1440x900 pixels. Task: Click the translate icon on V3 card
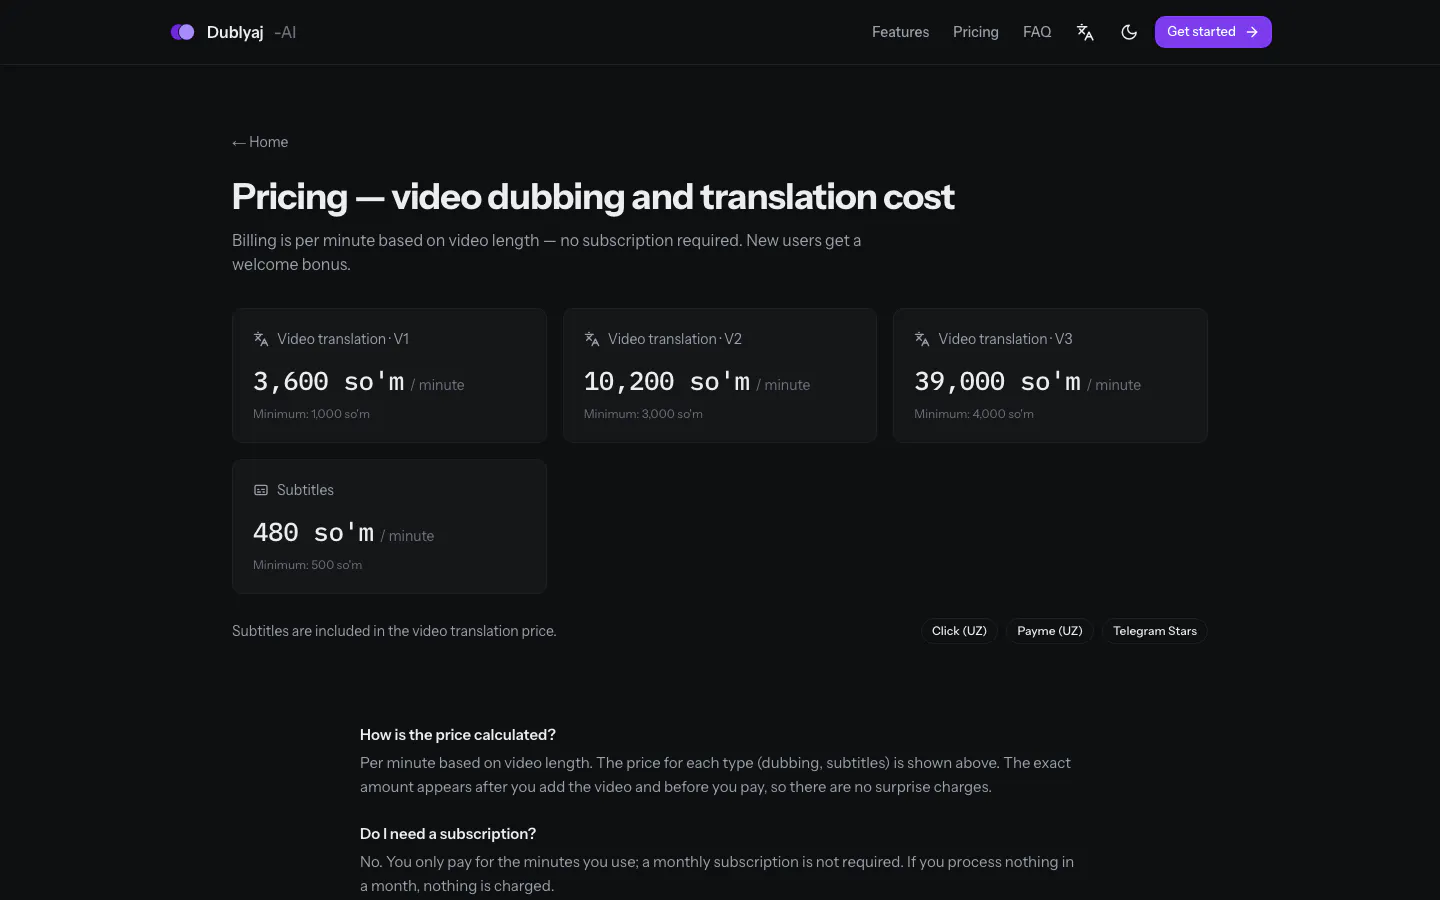coord(922,339)
